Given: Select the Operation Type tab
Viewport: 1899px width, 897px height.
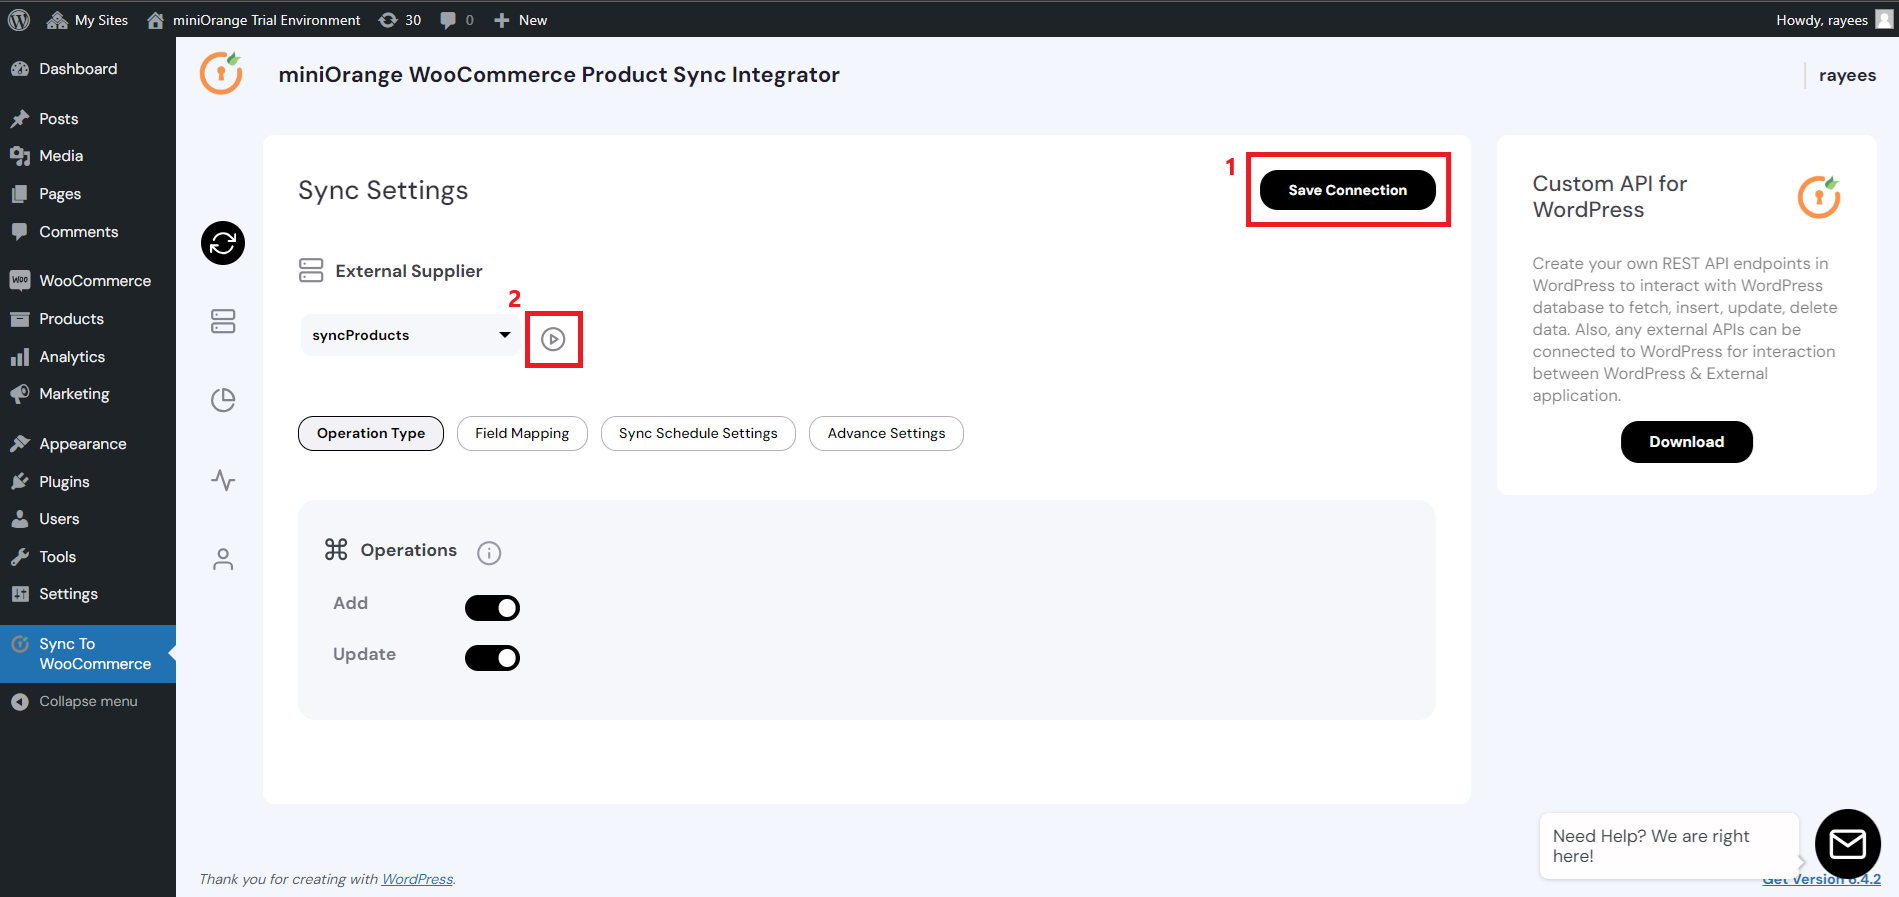Looking at the screenshot, I should [371, 433].
